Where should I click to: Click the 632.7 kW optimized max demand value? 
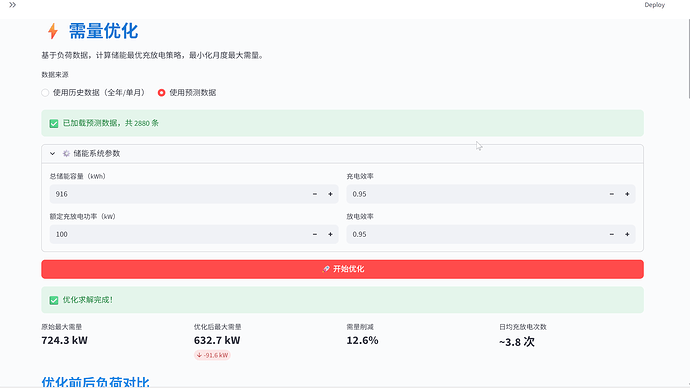tap(217, 340)
